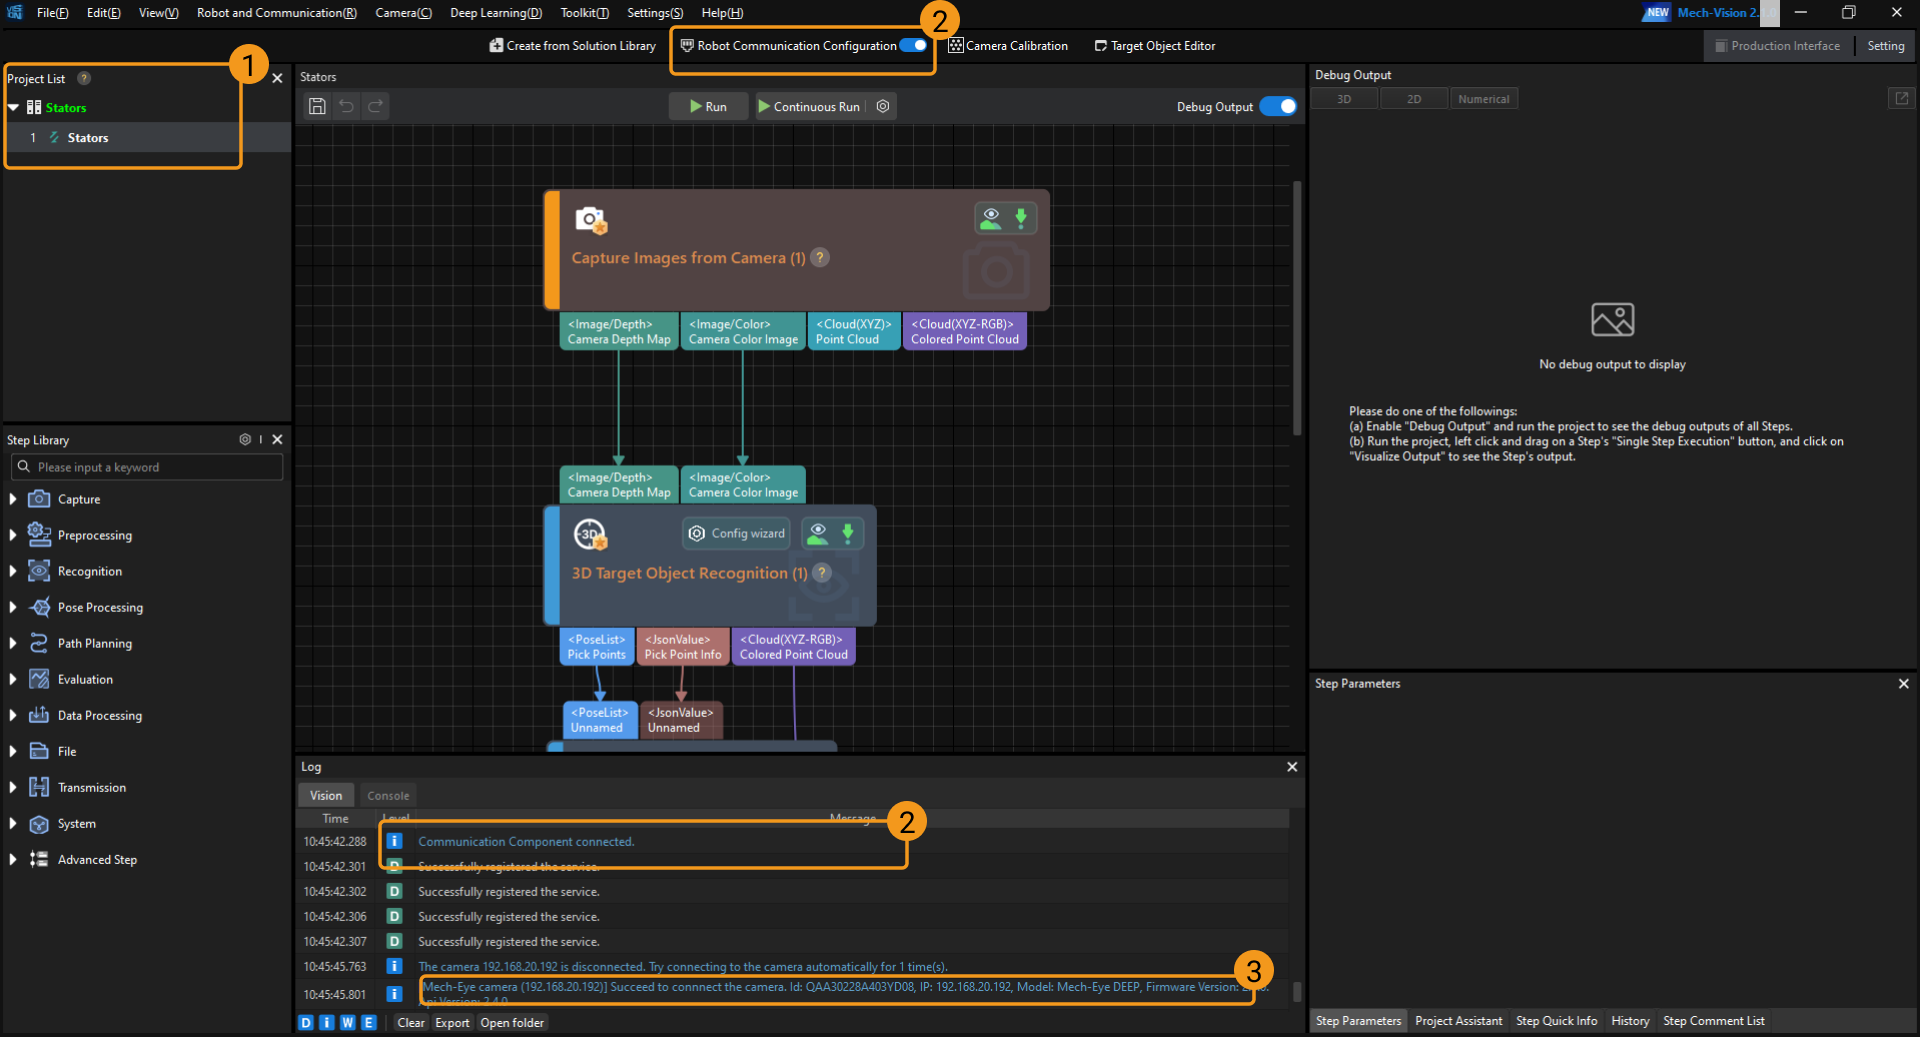Turn off the Debug Output switch

[x=1278, y=107]
